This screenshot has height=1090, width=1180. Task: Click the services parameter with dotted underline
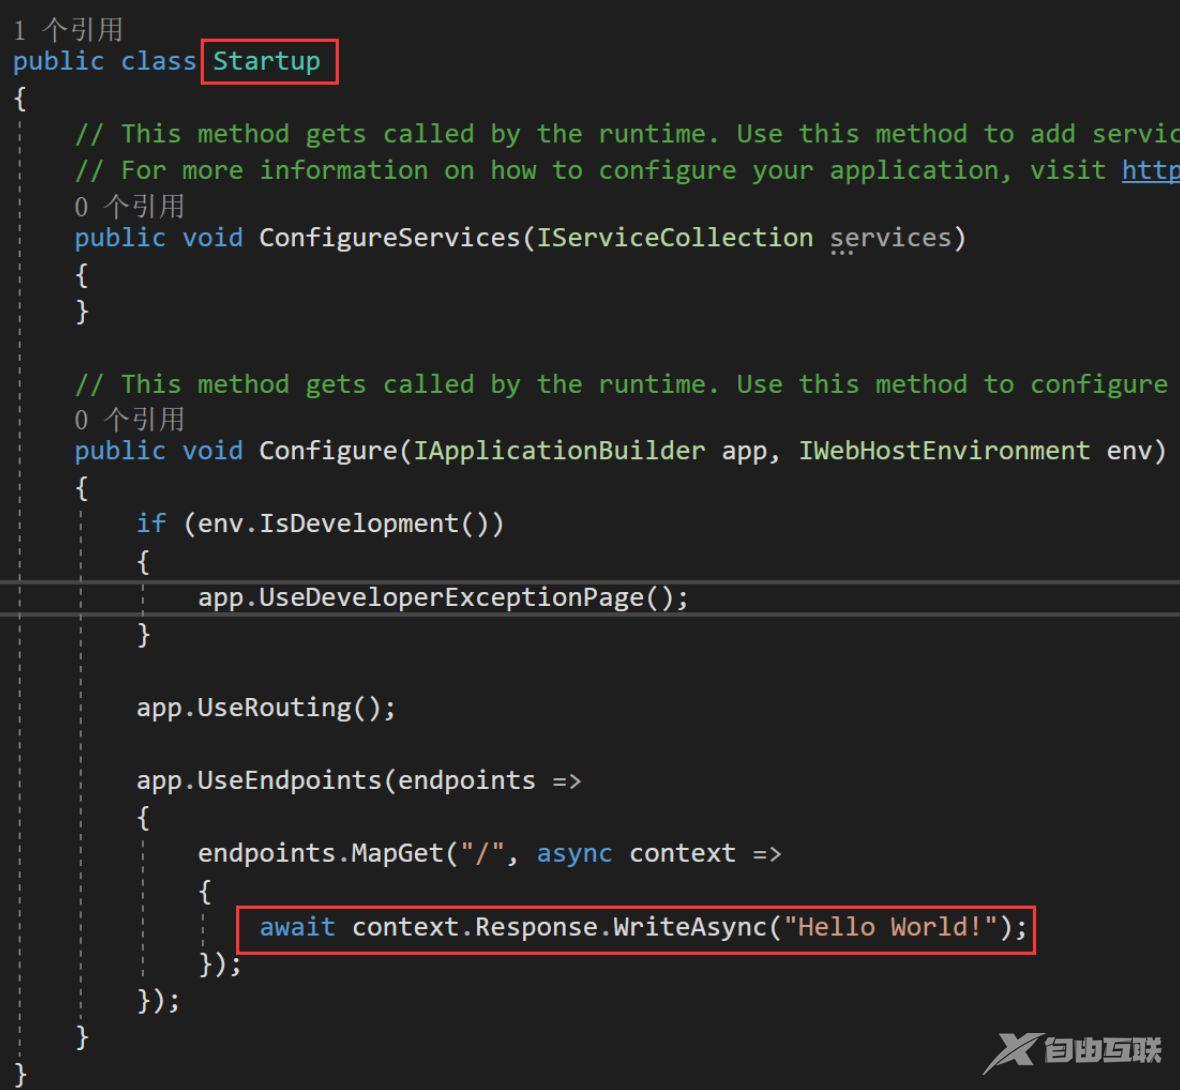click(x=890, y=238)
